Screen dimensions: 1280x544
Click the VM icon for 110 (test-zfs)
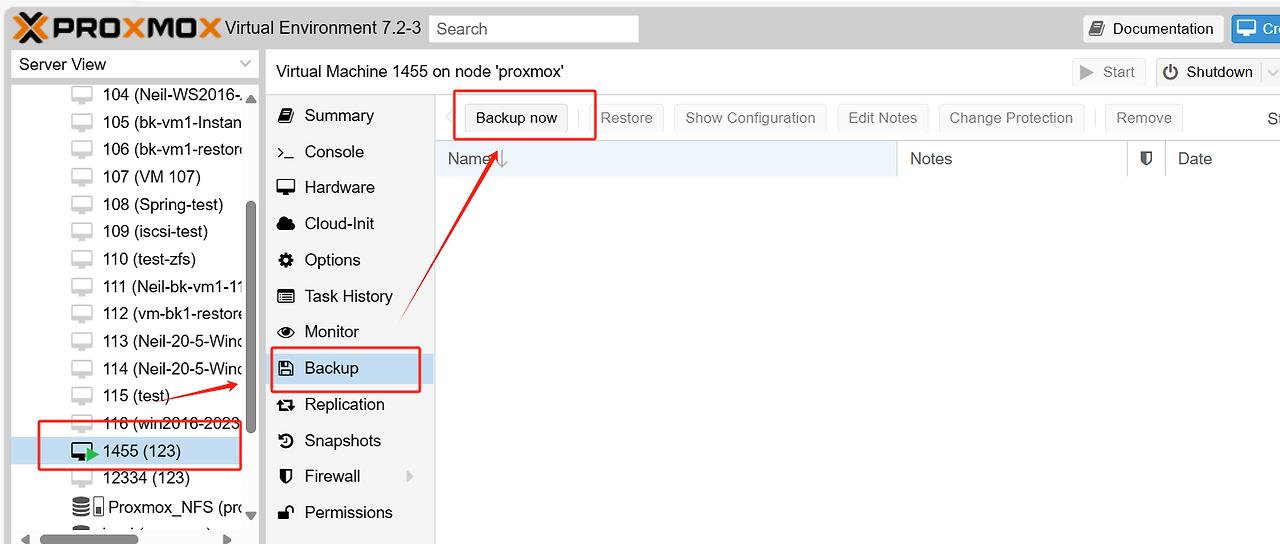pos(82,259)
